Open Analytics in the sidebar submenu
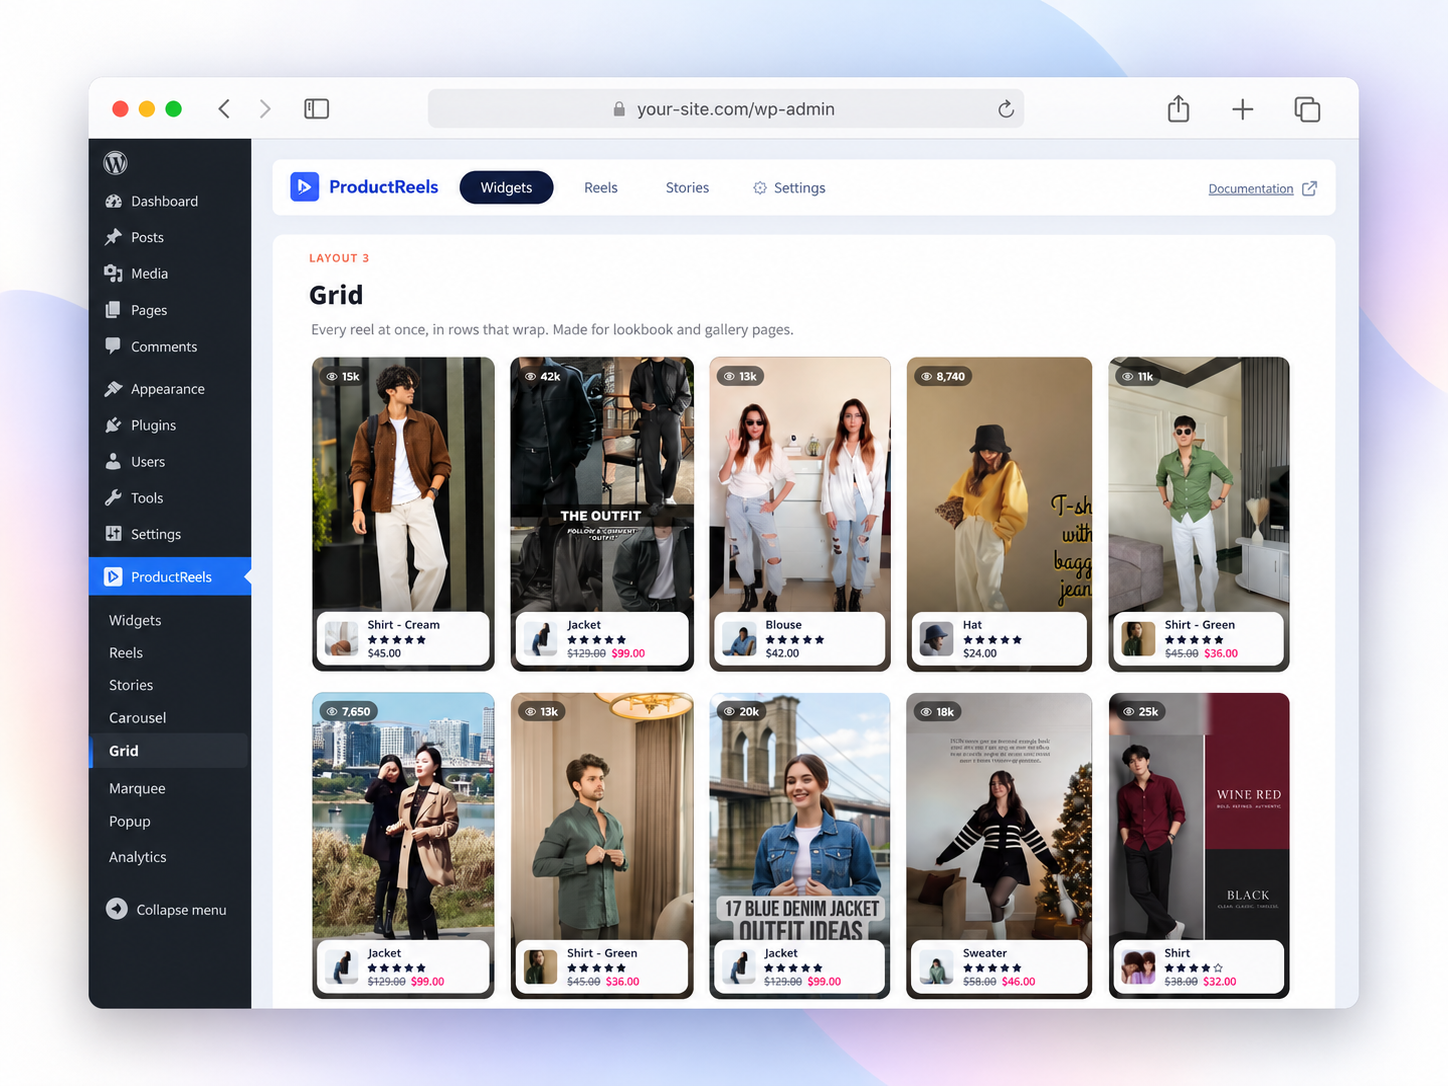This screenshot has height=1086, width=1448. pyautogui.click(x=138, y=857)
